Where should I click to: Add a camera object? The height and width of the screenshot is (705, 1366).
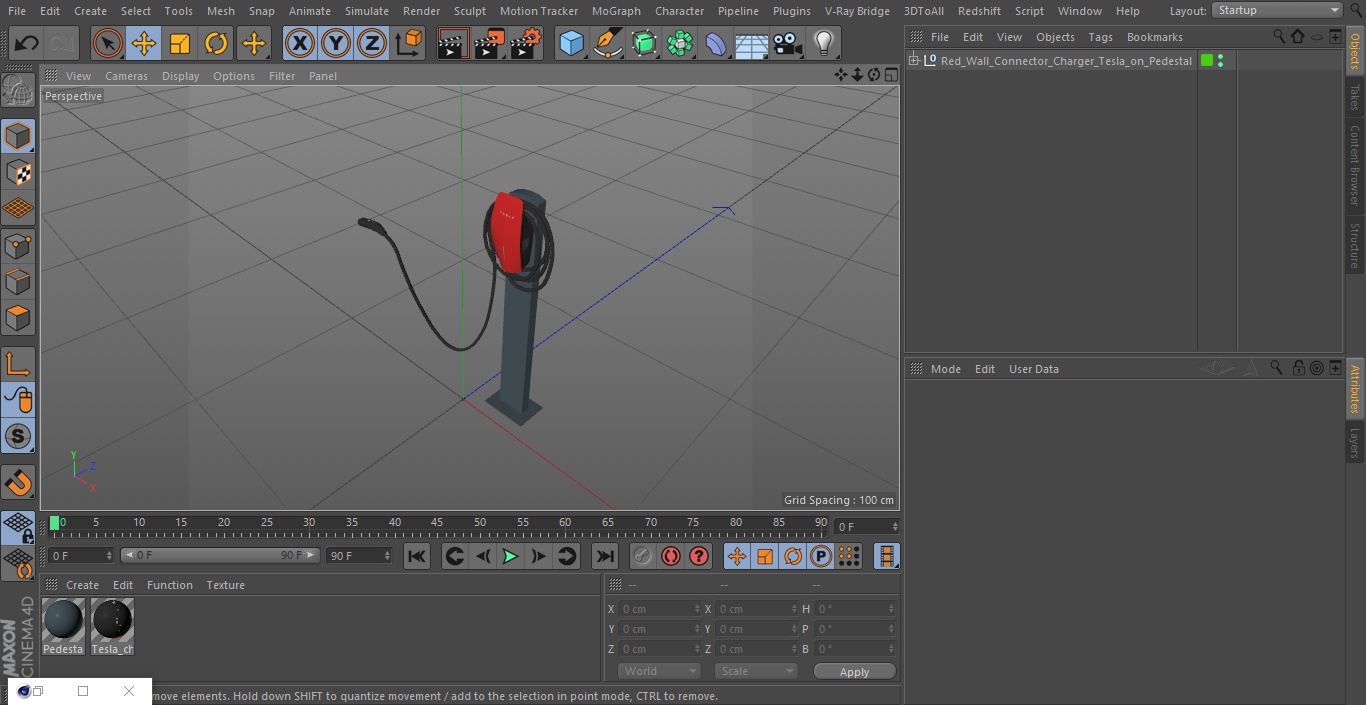click(x=788, y=43)
